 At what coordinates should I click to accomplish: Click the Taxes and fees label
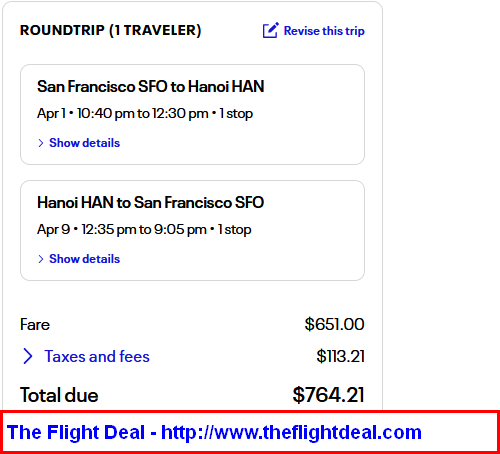(97, 356)
